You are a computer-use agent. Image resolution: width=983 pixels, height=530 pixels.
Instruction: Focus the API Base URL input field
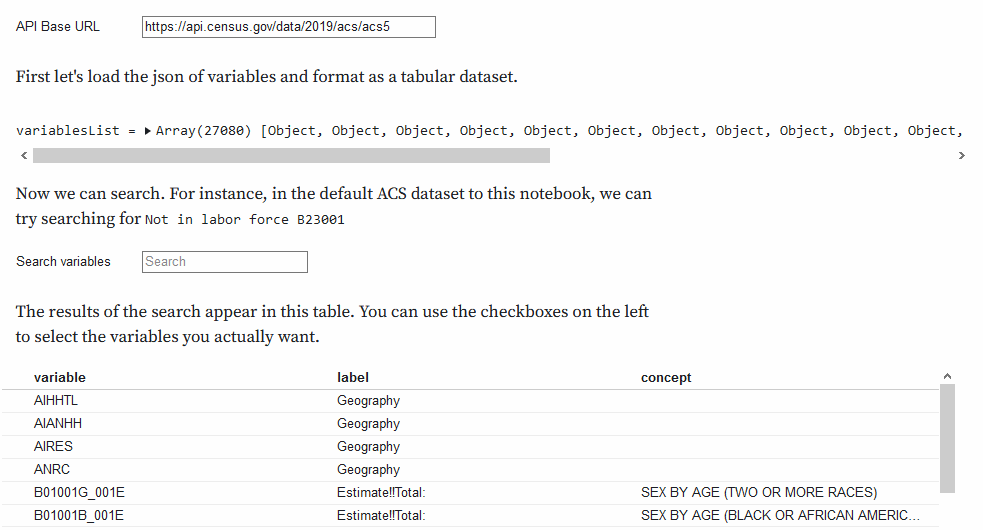[x=288, y=27]
